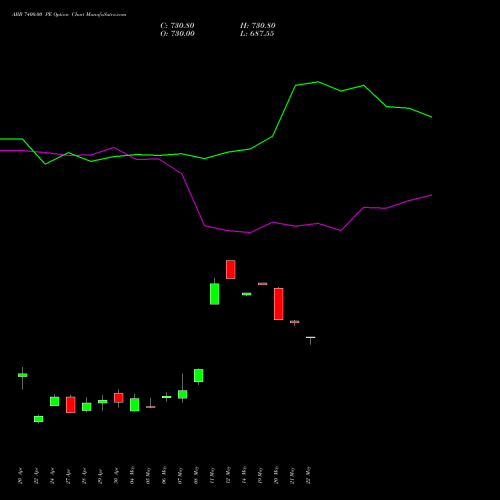500x500 pixels.
Task: Click the green candle above 07 May
Action: (183, 394)
